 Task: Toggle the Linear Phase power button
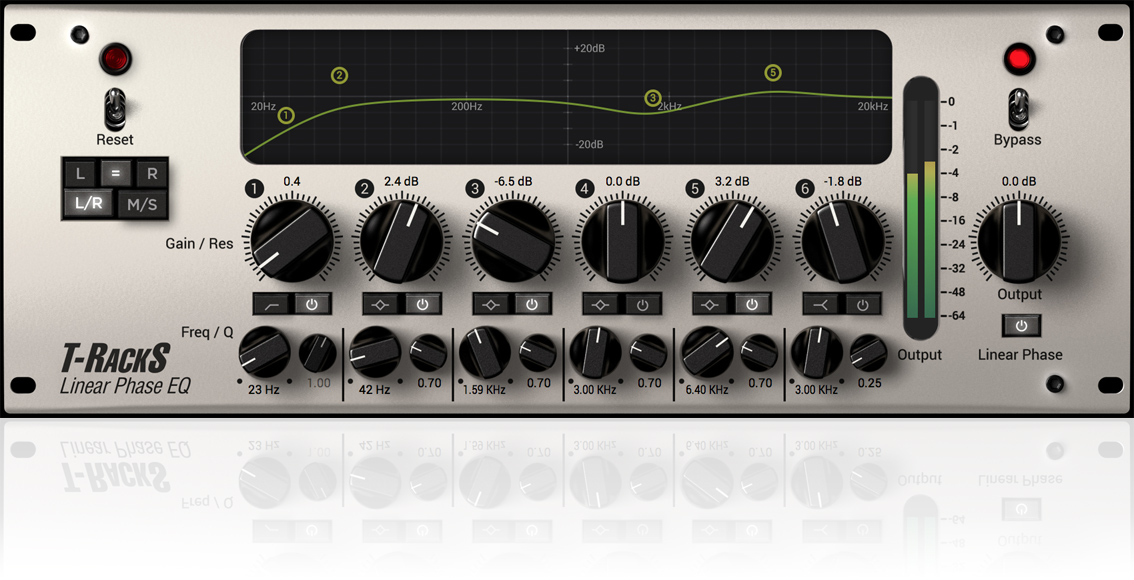(x=1020, y=325)
